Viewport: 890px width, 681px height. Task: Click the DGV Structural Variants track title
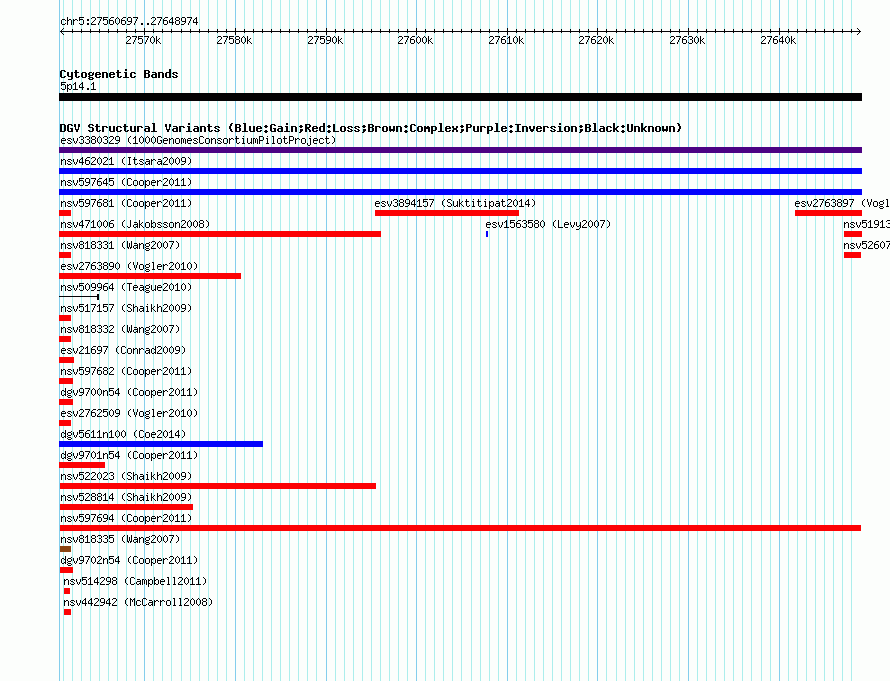click(x=371, y=128)
